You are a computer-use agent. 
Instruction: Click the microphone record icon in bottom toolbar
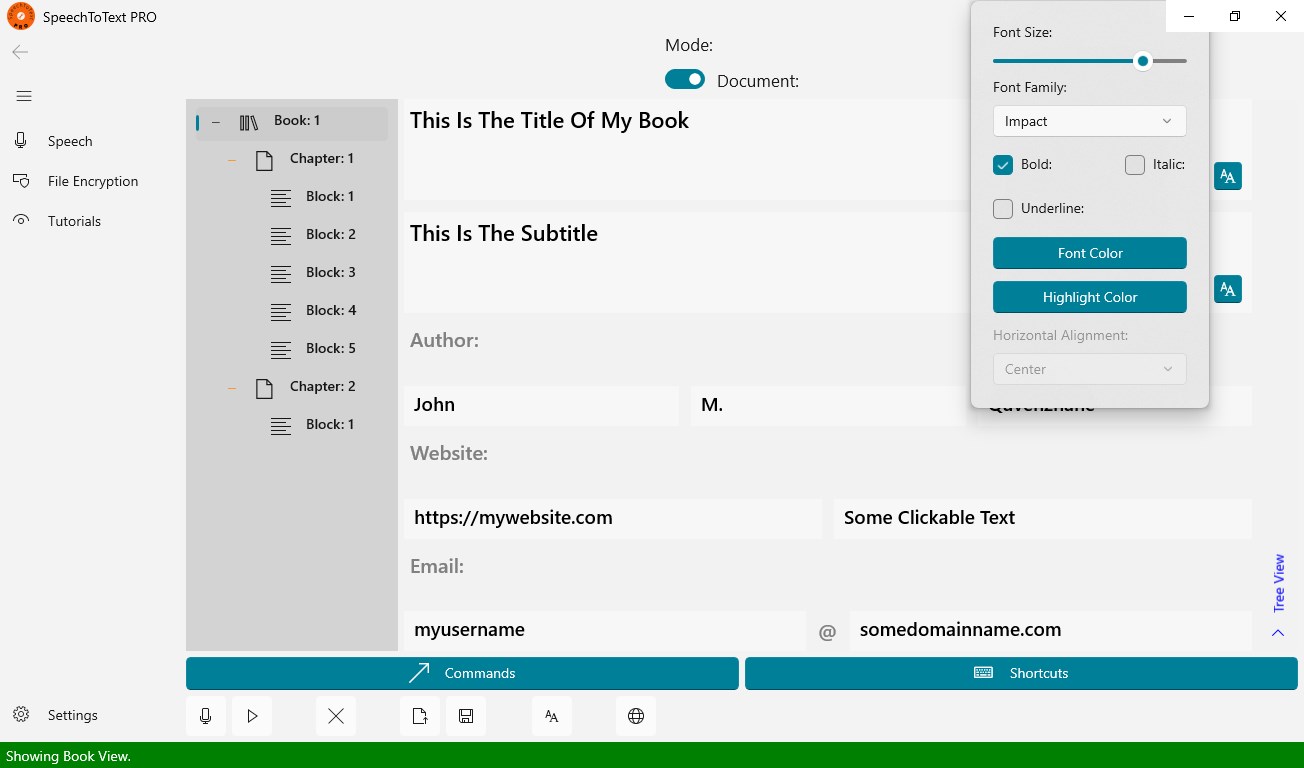(x=206, y=716)
